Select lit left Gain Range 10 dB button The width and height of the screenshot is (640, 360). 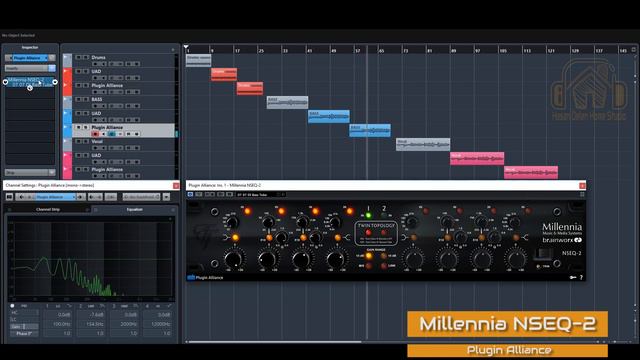369,256
